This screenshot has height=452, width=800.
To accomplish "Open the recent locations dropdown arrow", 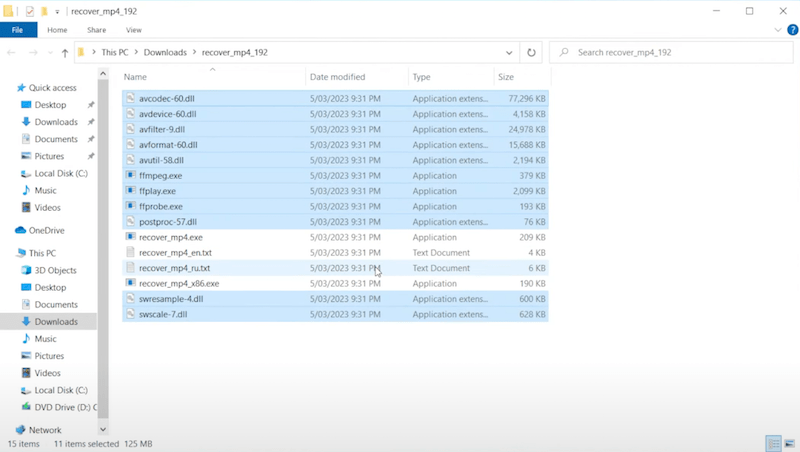I will point(50,53).
